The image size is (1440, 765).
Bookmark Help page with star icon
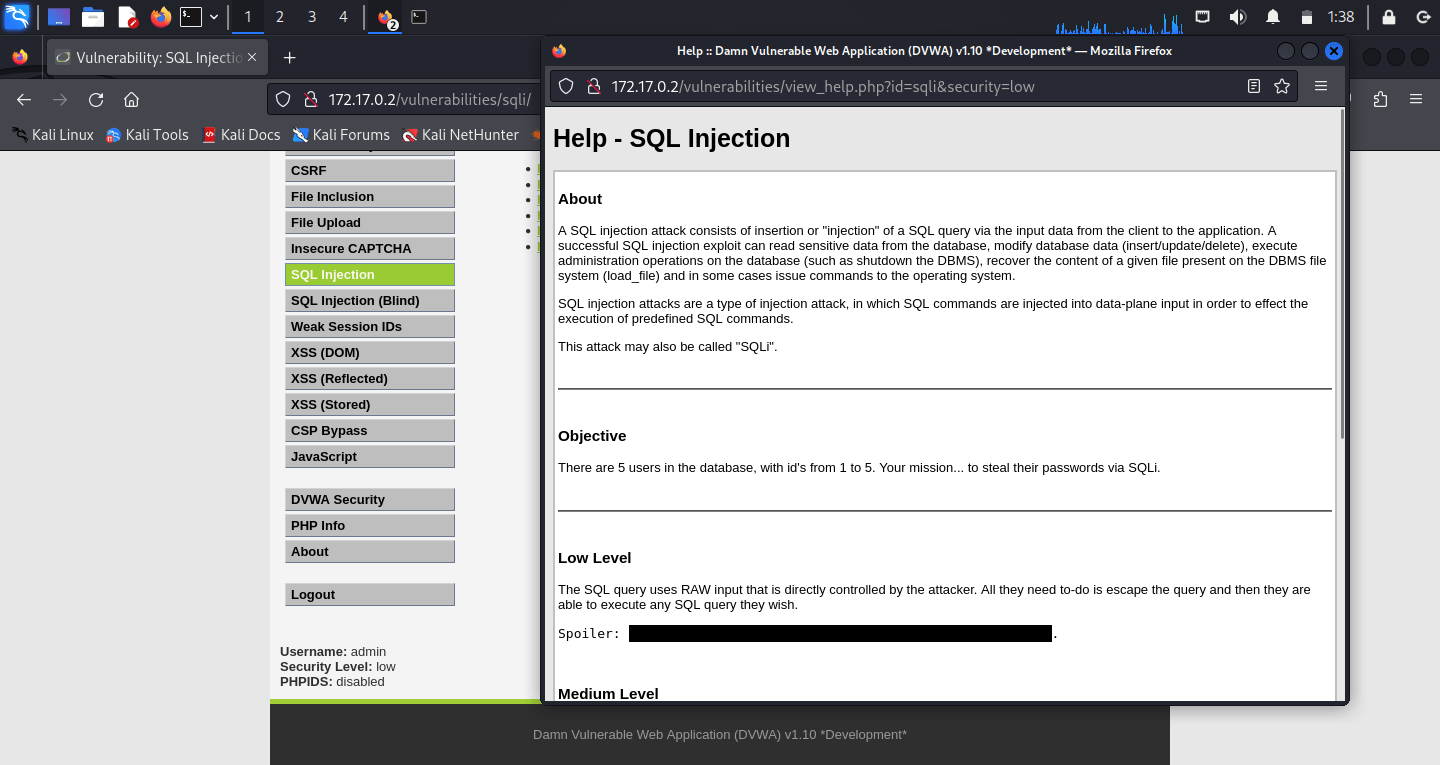coord(1282,86)
